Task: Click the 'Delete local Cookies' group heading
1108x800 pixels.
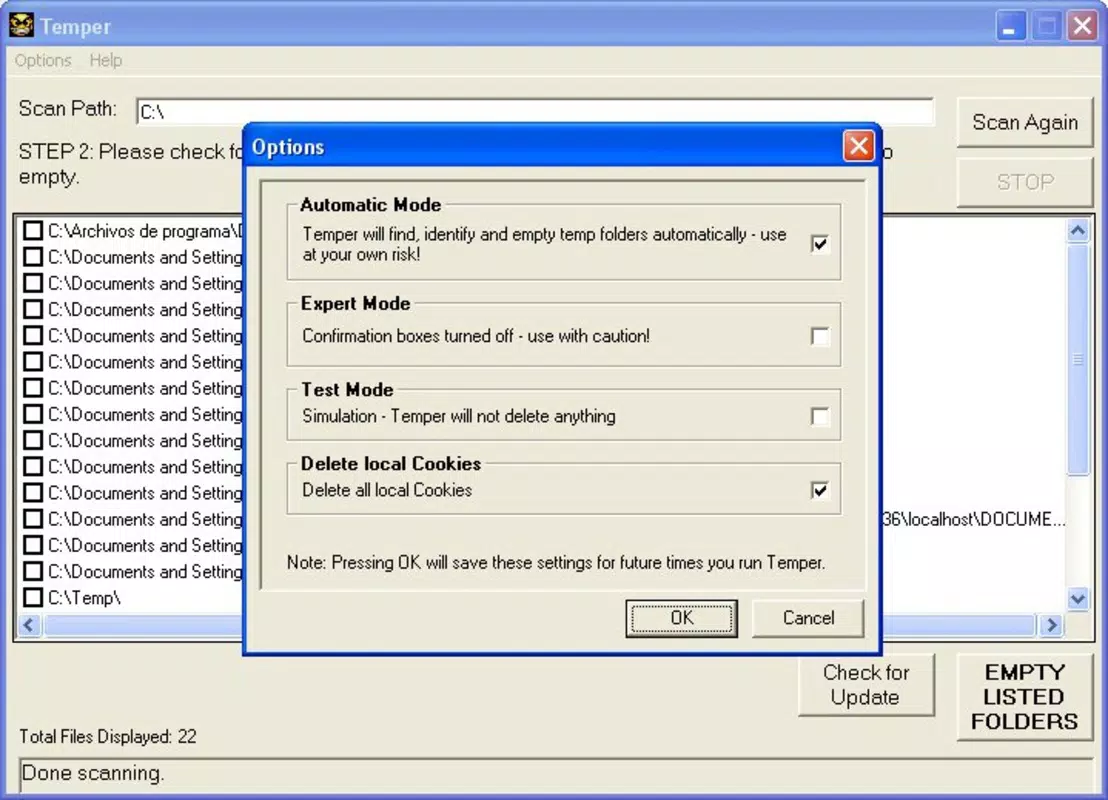Action: (391, 464)
